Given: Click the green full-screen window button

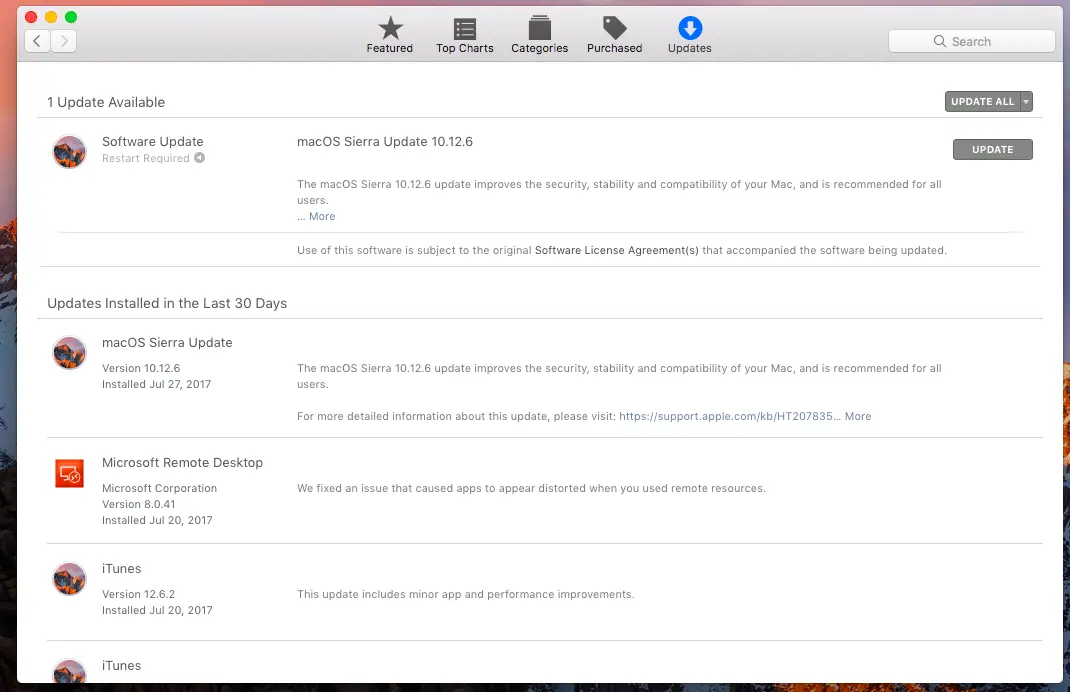Looking at the screenshot, I should coord(71,17).
